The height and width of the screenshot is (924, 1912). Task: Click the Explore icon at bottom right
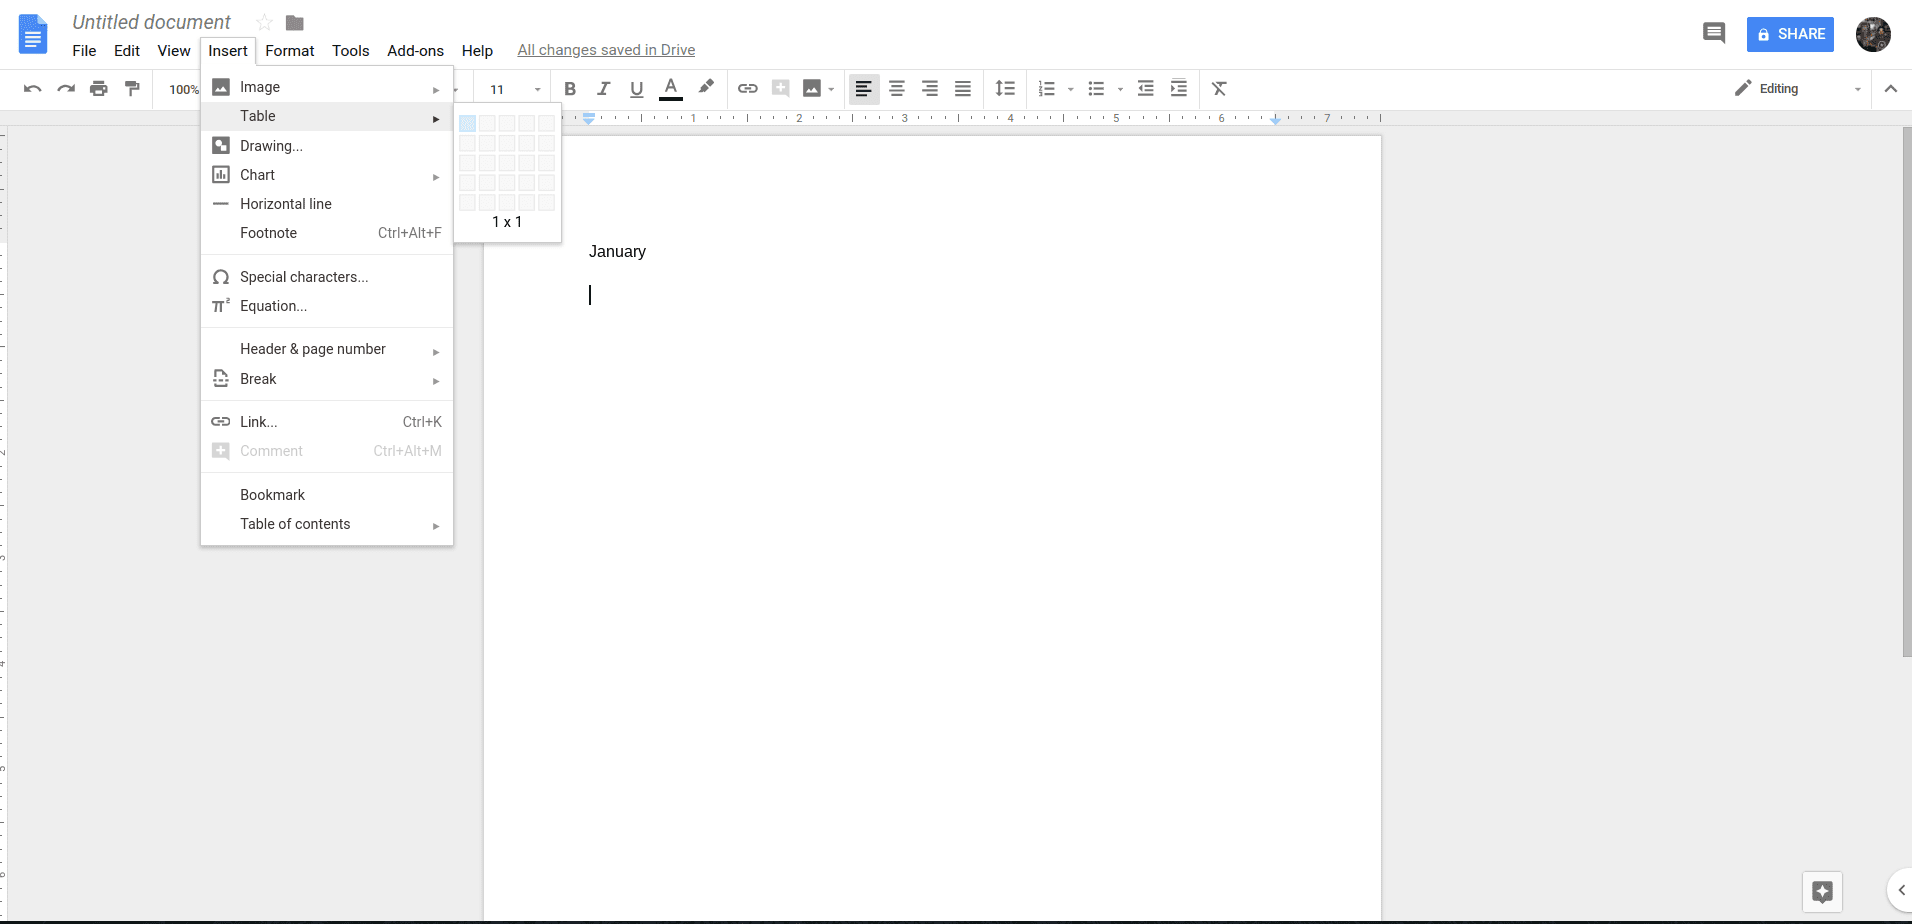pyautogui.click(x=1823, y=891)
